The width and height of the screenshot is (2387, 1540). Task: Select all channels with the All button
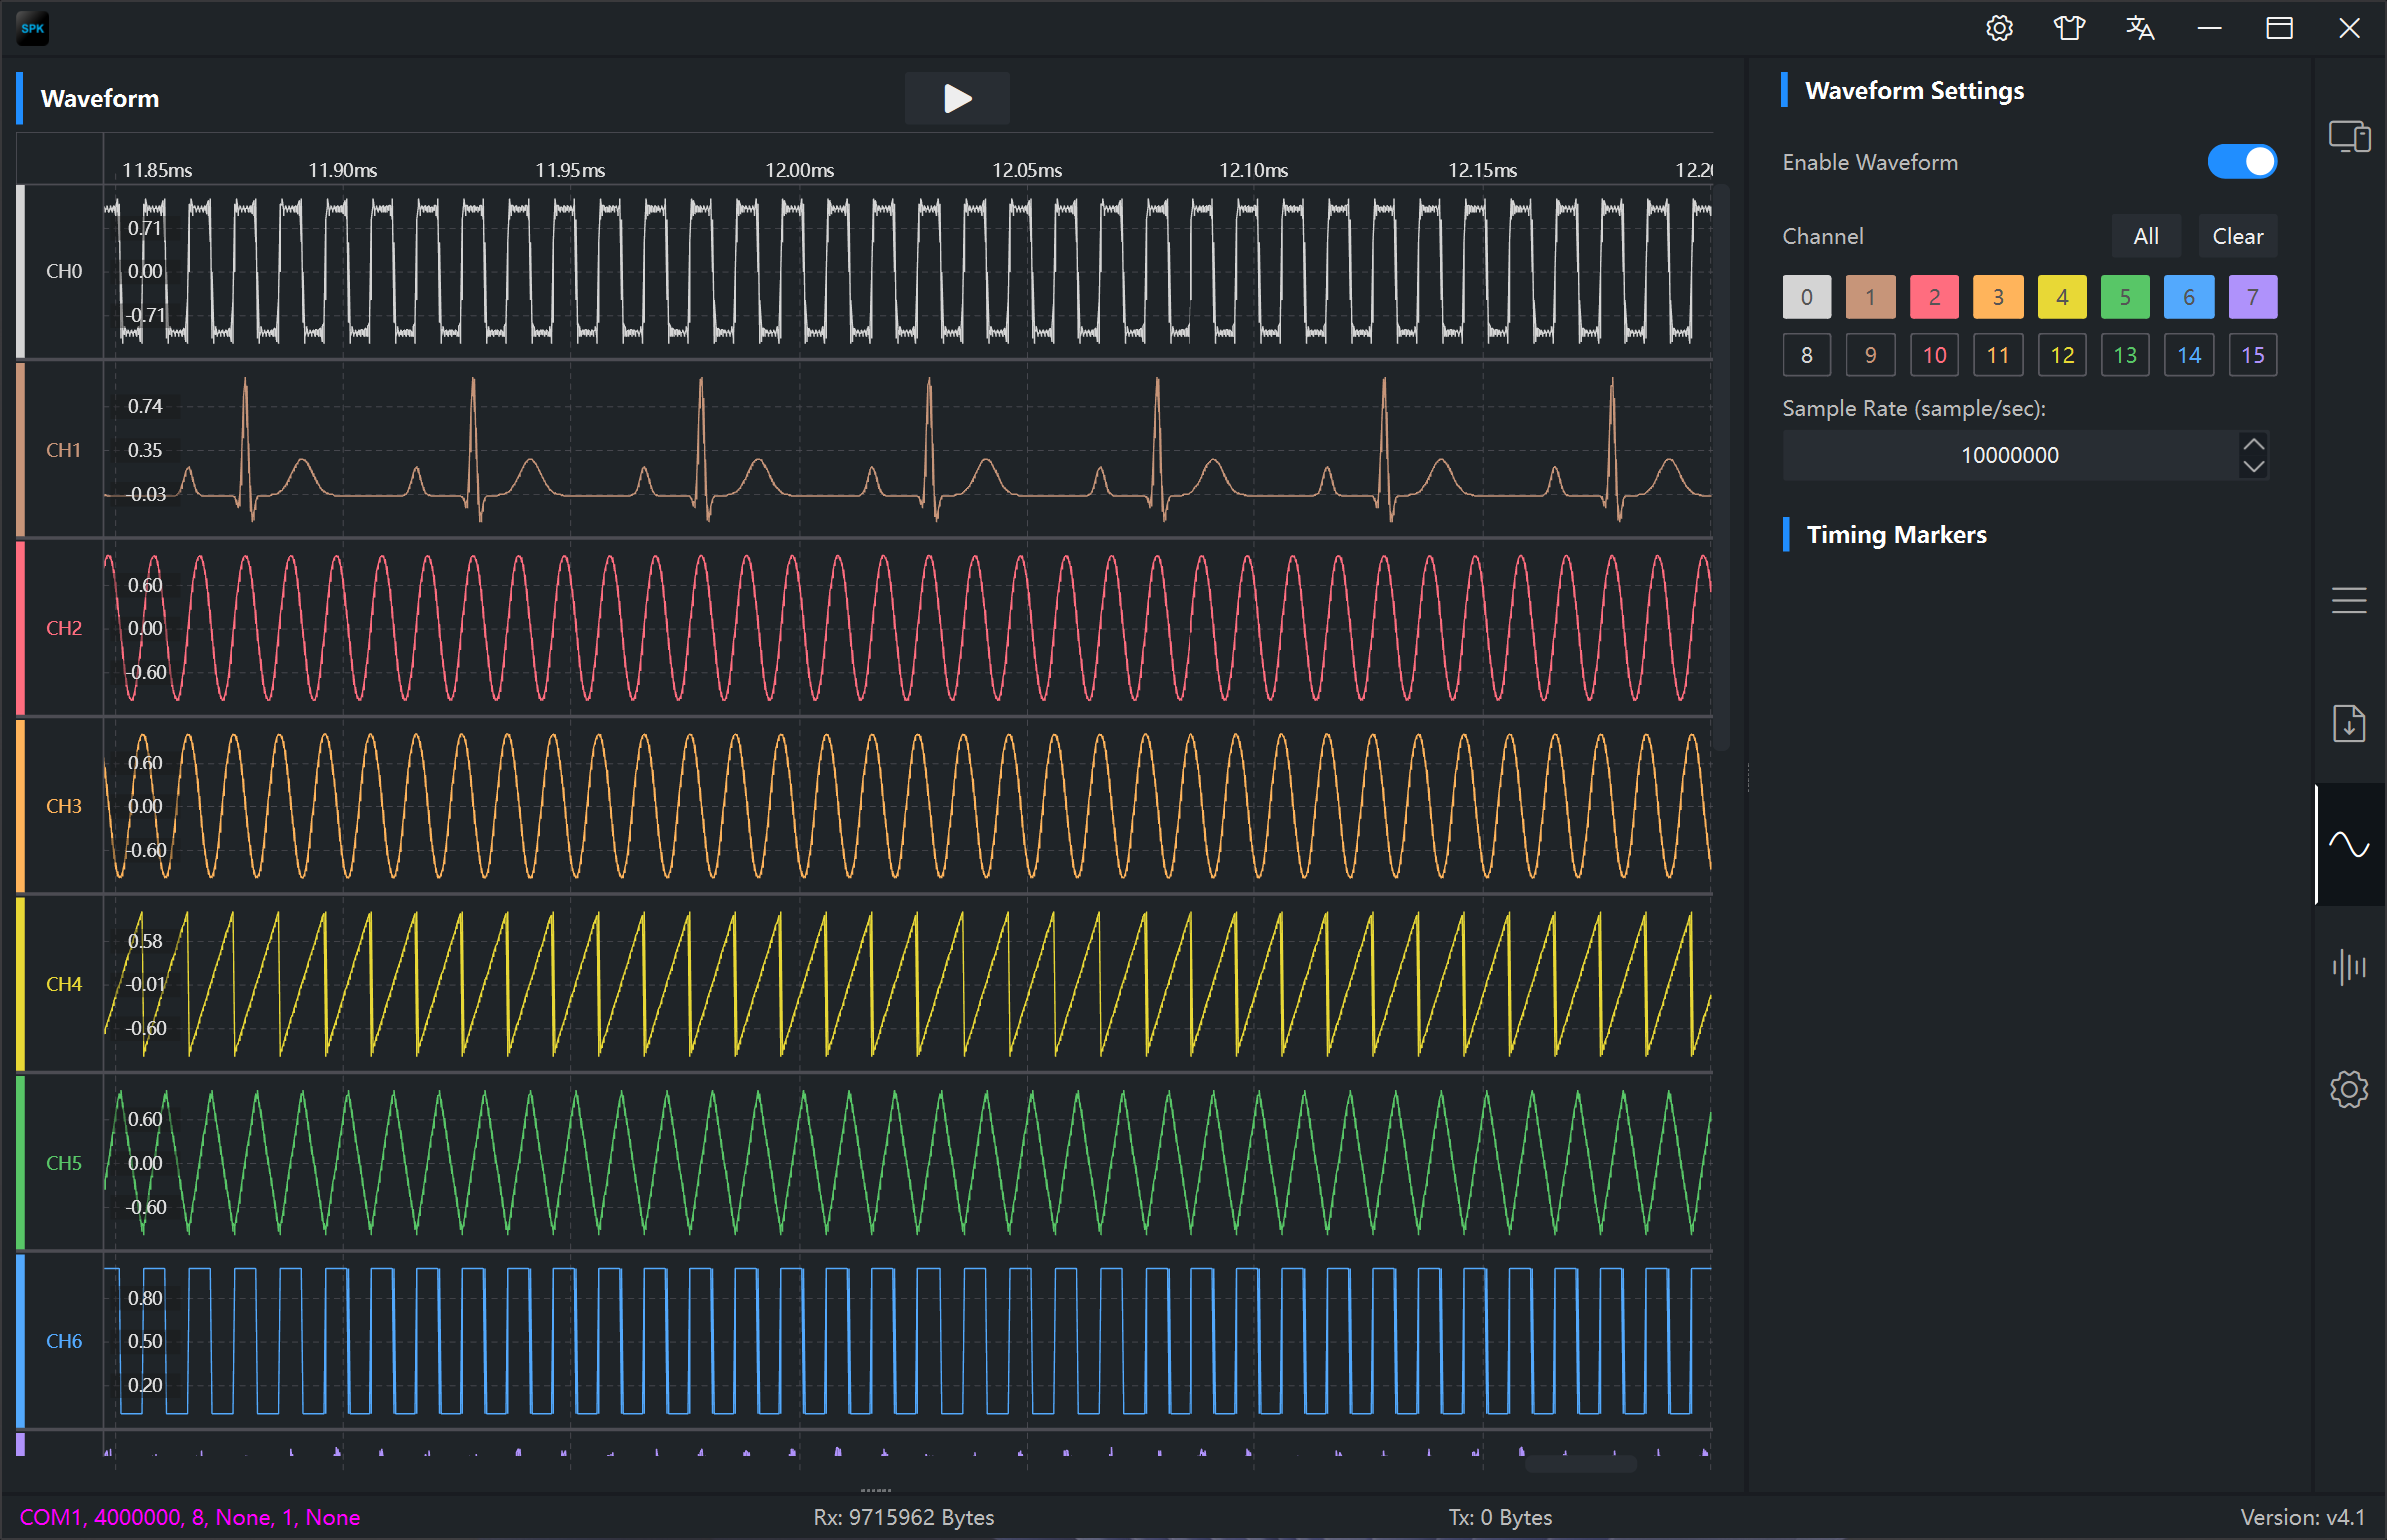coord(2146,236)
